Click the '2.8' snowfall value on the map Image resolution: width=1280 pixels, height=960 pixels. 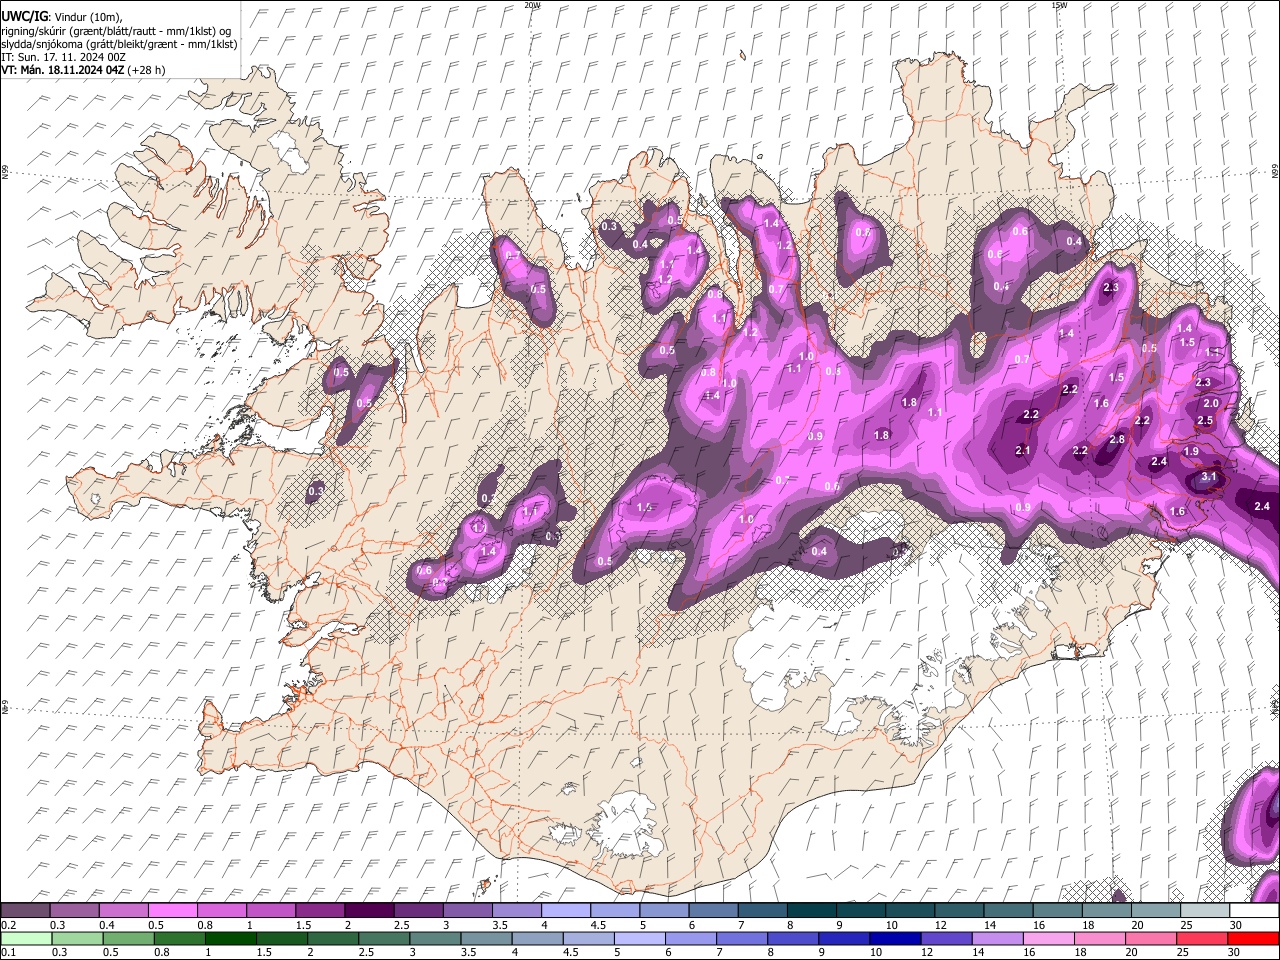1117,440
